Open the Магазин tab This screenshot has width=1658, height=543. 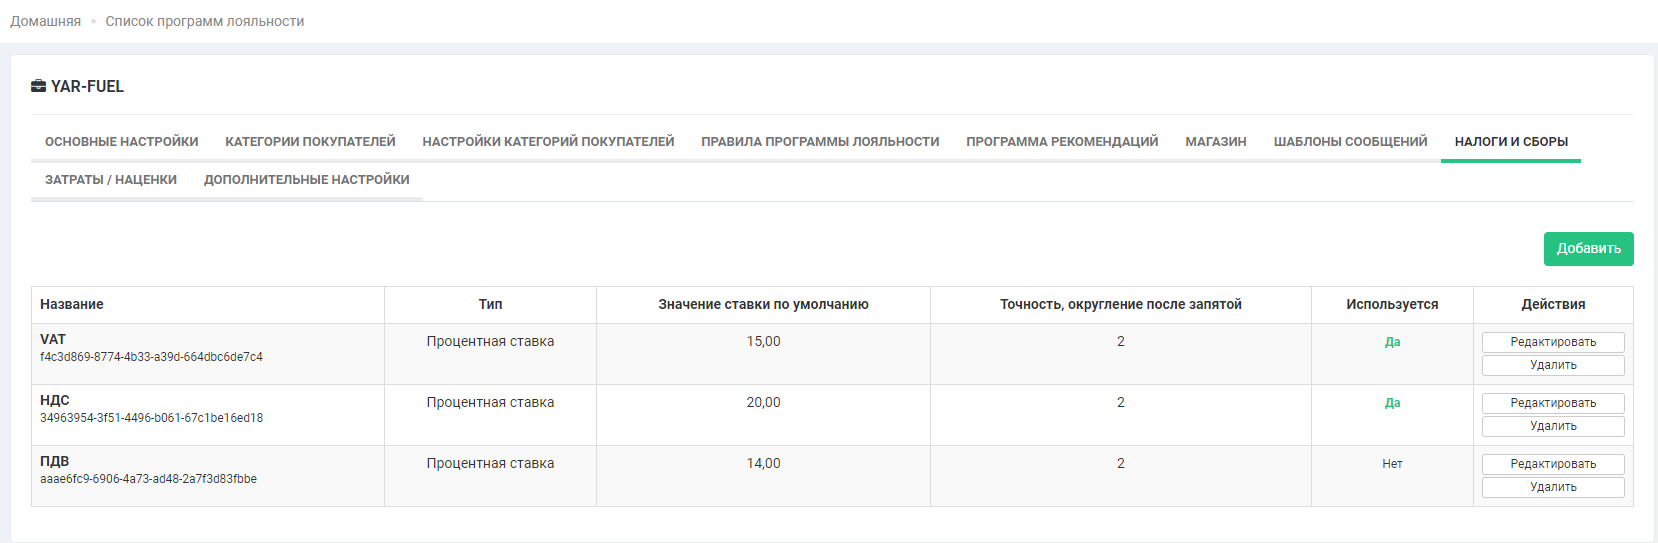[1216, 142]
